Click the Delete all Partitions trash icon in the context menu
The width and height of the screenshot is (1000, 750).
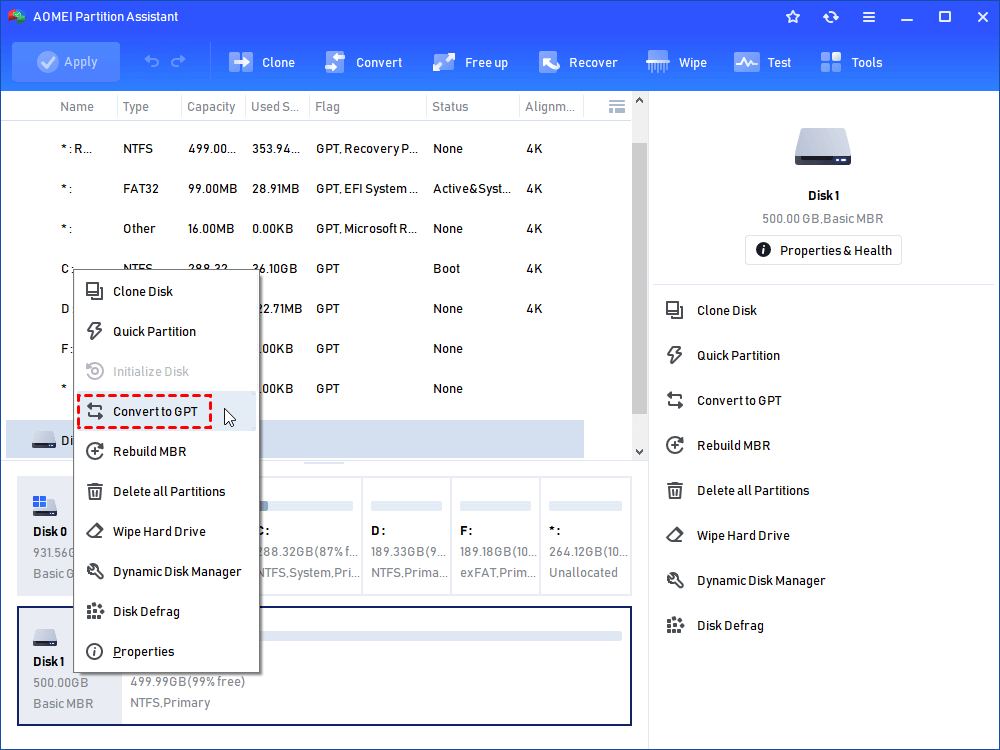click(94, 492)
